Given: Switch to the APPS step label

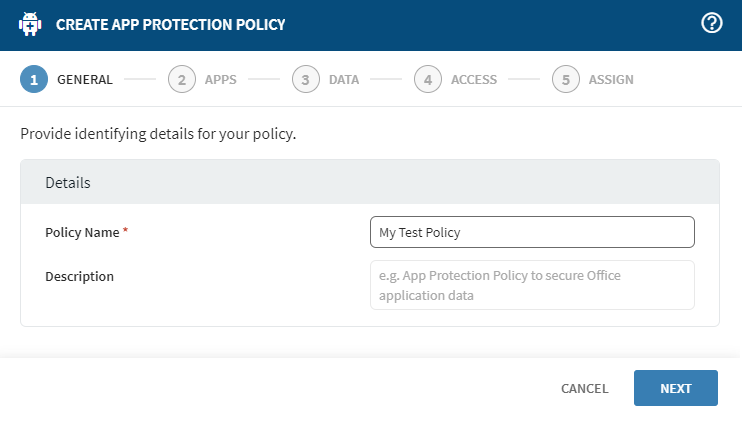Looking at the screenshot, I should tap(220, 80).
